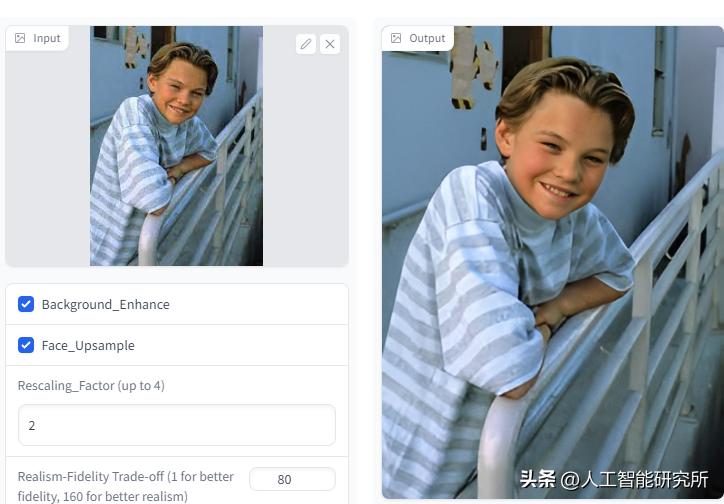The width and height of the screenshot is (724, 504).
Task: Click the Rescaling_Factor field containing 2
Action: click(x=177, y=425)
